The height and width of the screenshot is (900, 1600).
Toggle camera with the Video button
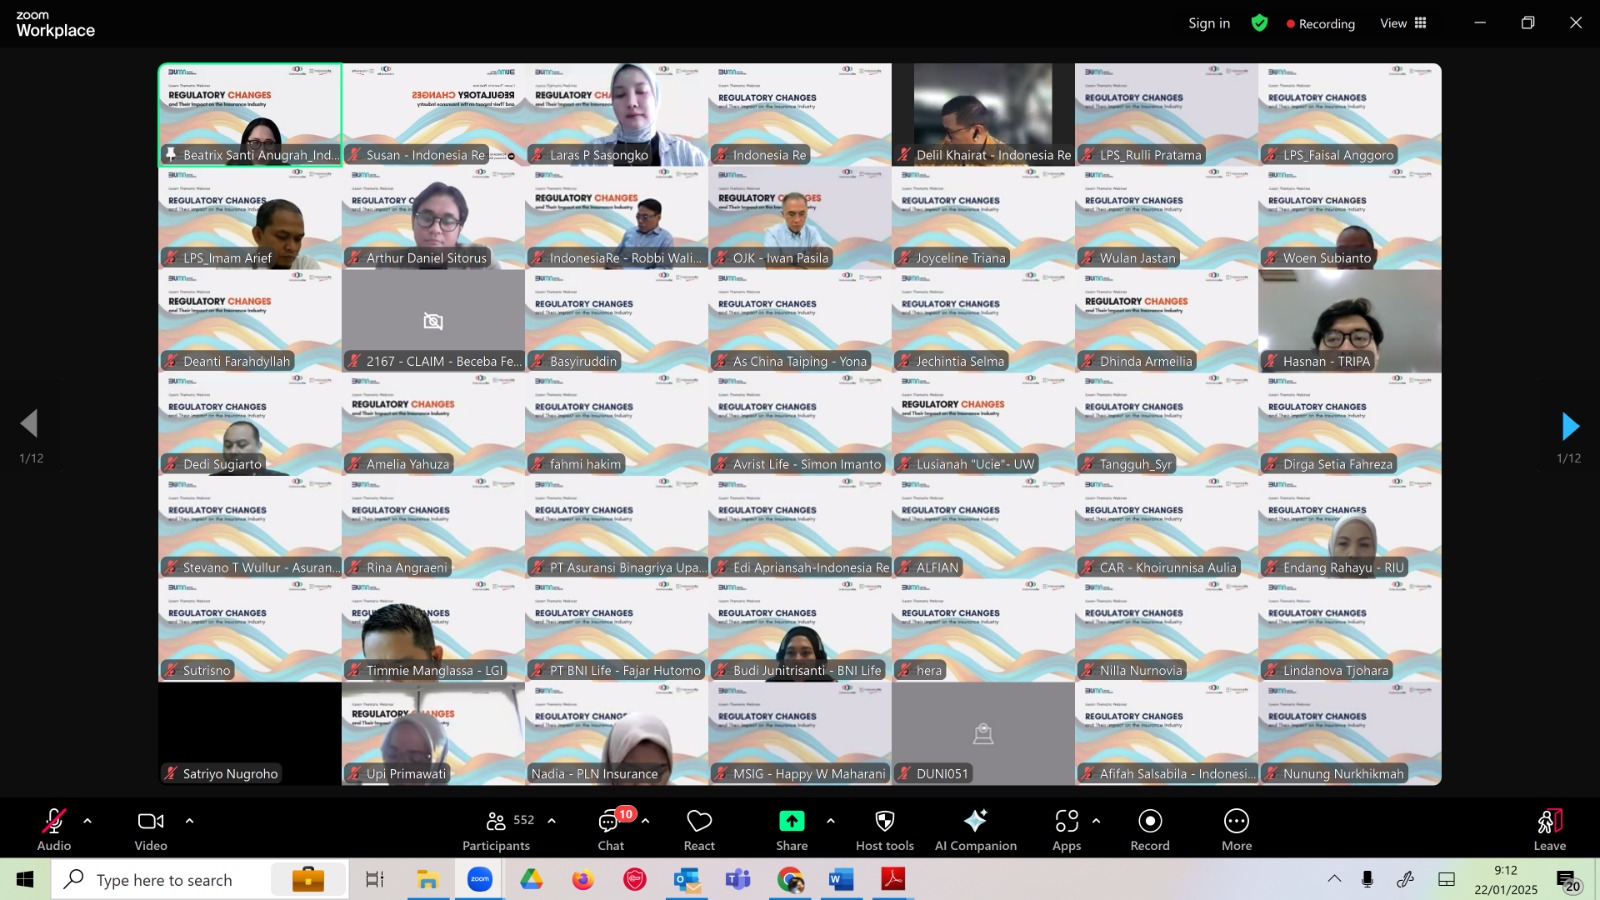[151, 830]
